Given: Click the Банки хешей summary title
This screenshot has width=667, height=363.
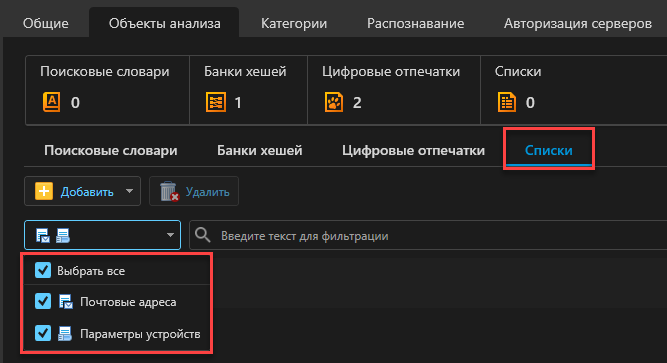Looking at the screenshot, I should 245,71.
